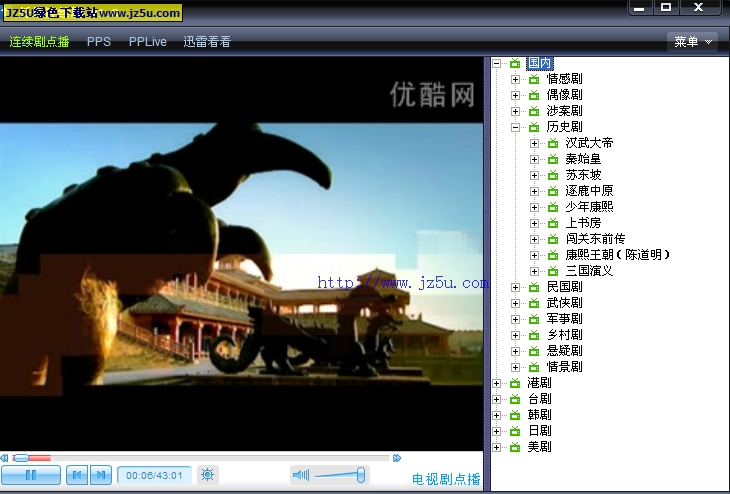The image size is (730, 494).
Task: Expand 少年康熙 episode list
Action: (534, 207)
